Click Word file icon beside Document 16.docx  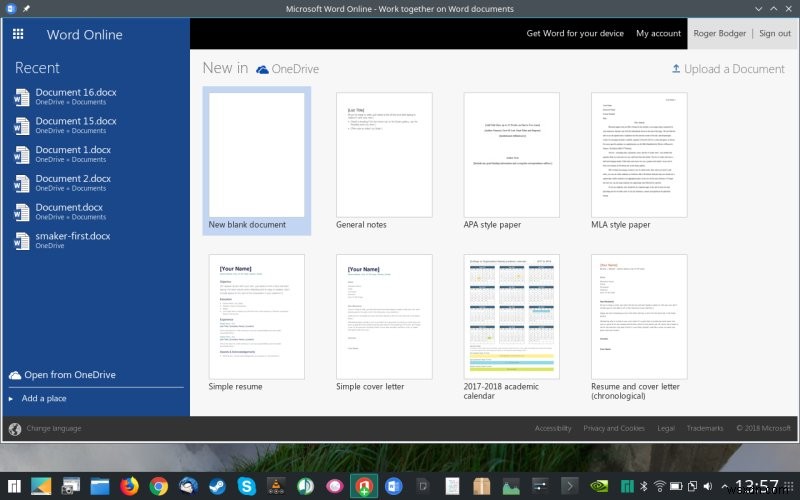[21, 97]
